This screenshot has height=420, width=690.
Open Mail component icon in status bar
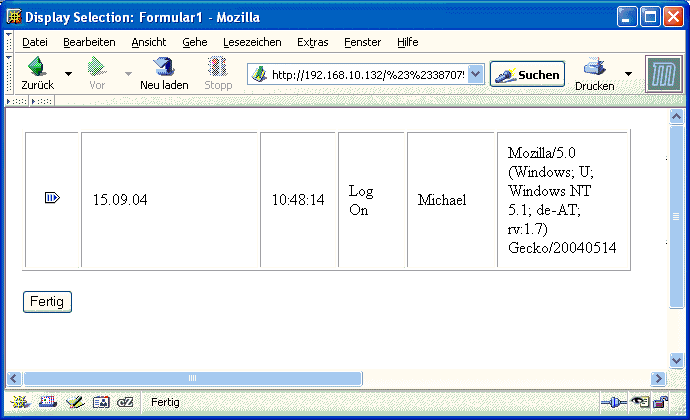tap(47, 402)
